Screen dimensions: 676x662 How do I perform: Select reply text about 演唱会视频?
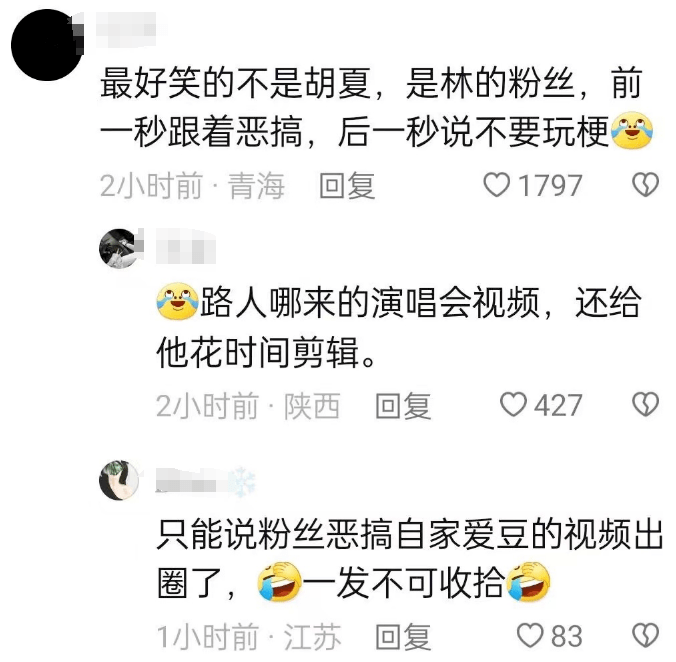pyautogui.click(x=399, y=327)
